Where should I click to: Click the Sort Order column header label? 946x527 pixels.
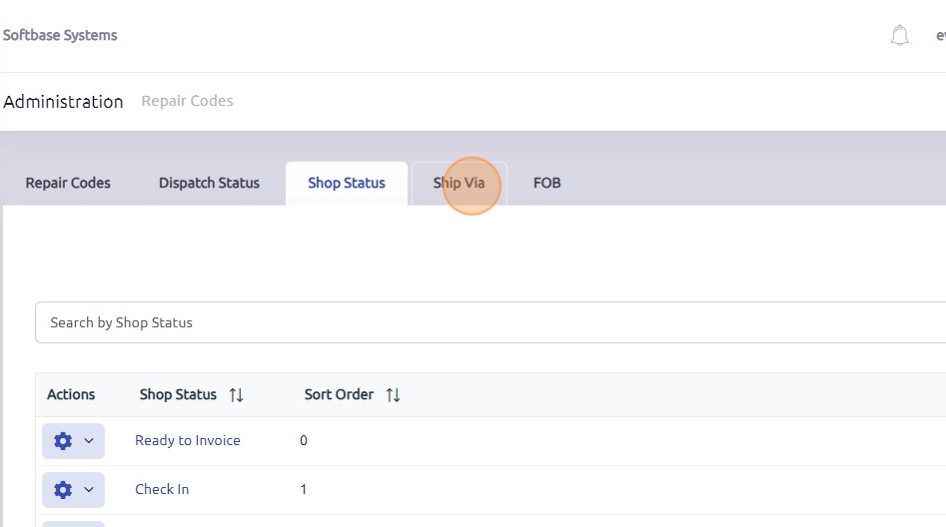pyautogui.click(x=339, y=395)
